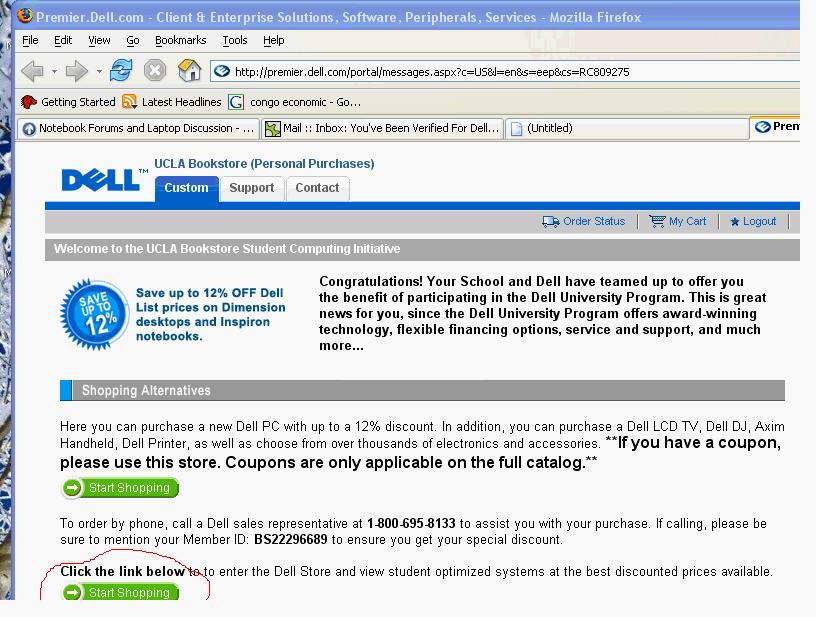Open the File menu
This screenshot has width=816, height=617.
click(x=30, y=40)
